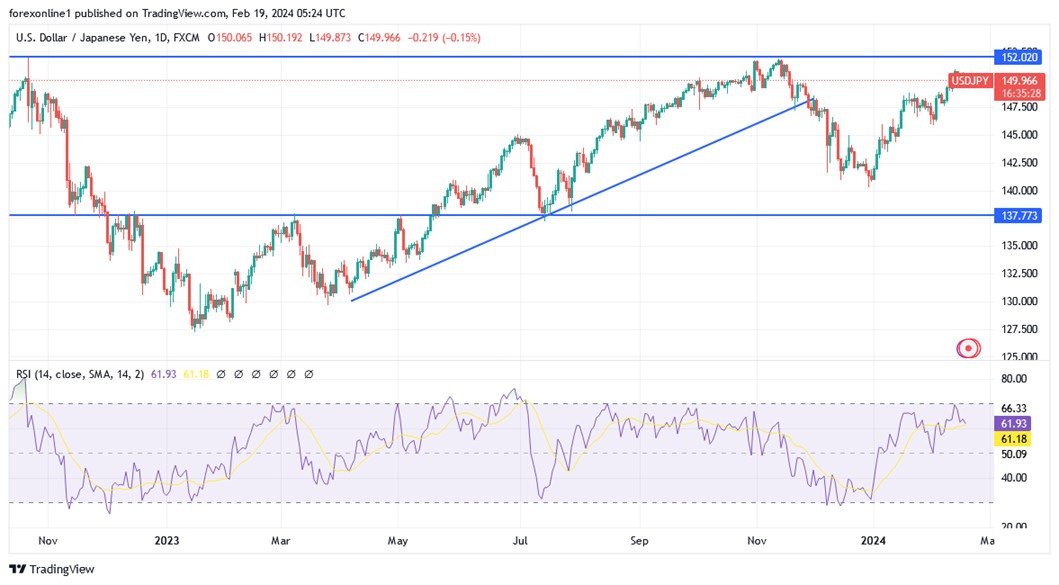Open the symbol menu via the U.S. Dollar / Japanese Yen title
The height and width of the screenshot is (585, 1059).
(x=80, y=37)
